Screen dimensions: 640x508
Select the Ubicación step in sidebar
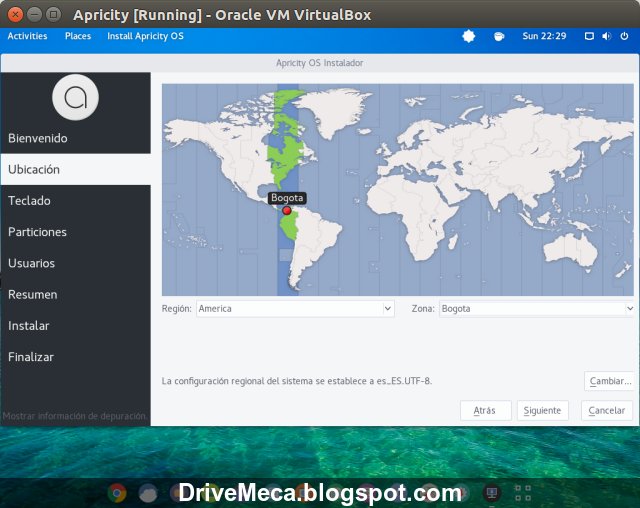click(76, 169)
